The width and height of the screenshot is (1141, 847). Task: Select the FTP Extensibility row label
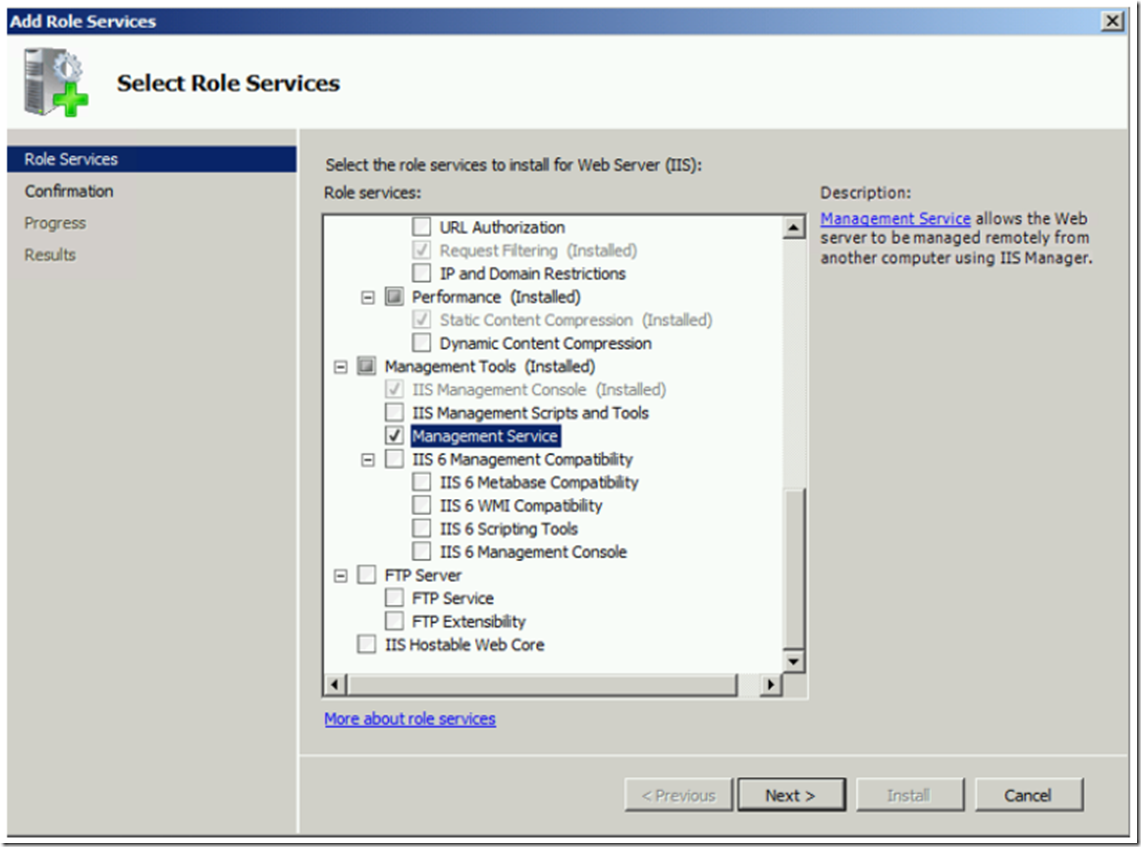(x=469, y=621)
